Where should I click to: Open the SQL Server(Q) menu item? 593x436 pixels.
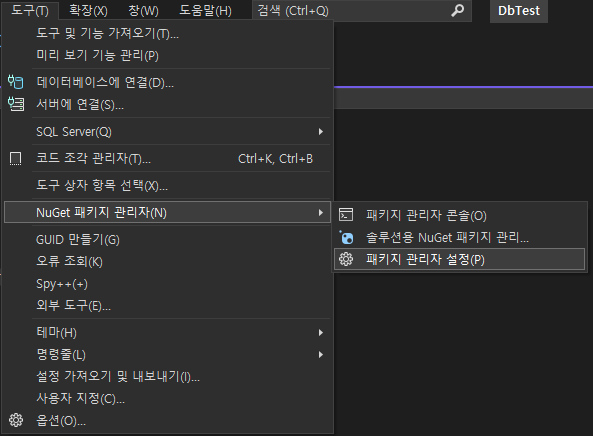pos(168,132)
